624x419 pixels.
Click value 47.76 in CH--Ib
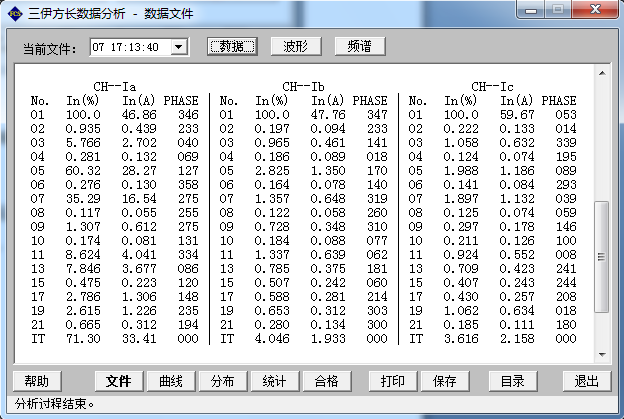click(328, 115)
